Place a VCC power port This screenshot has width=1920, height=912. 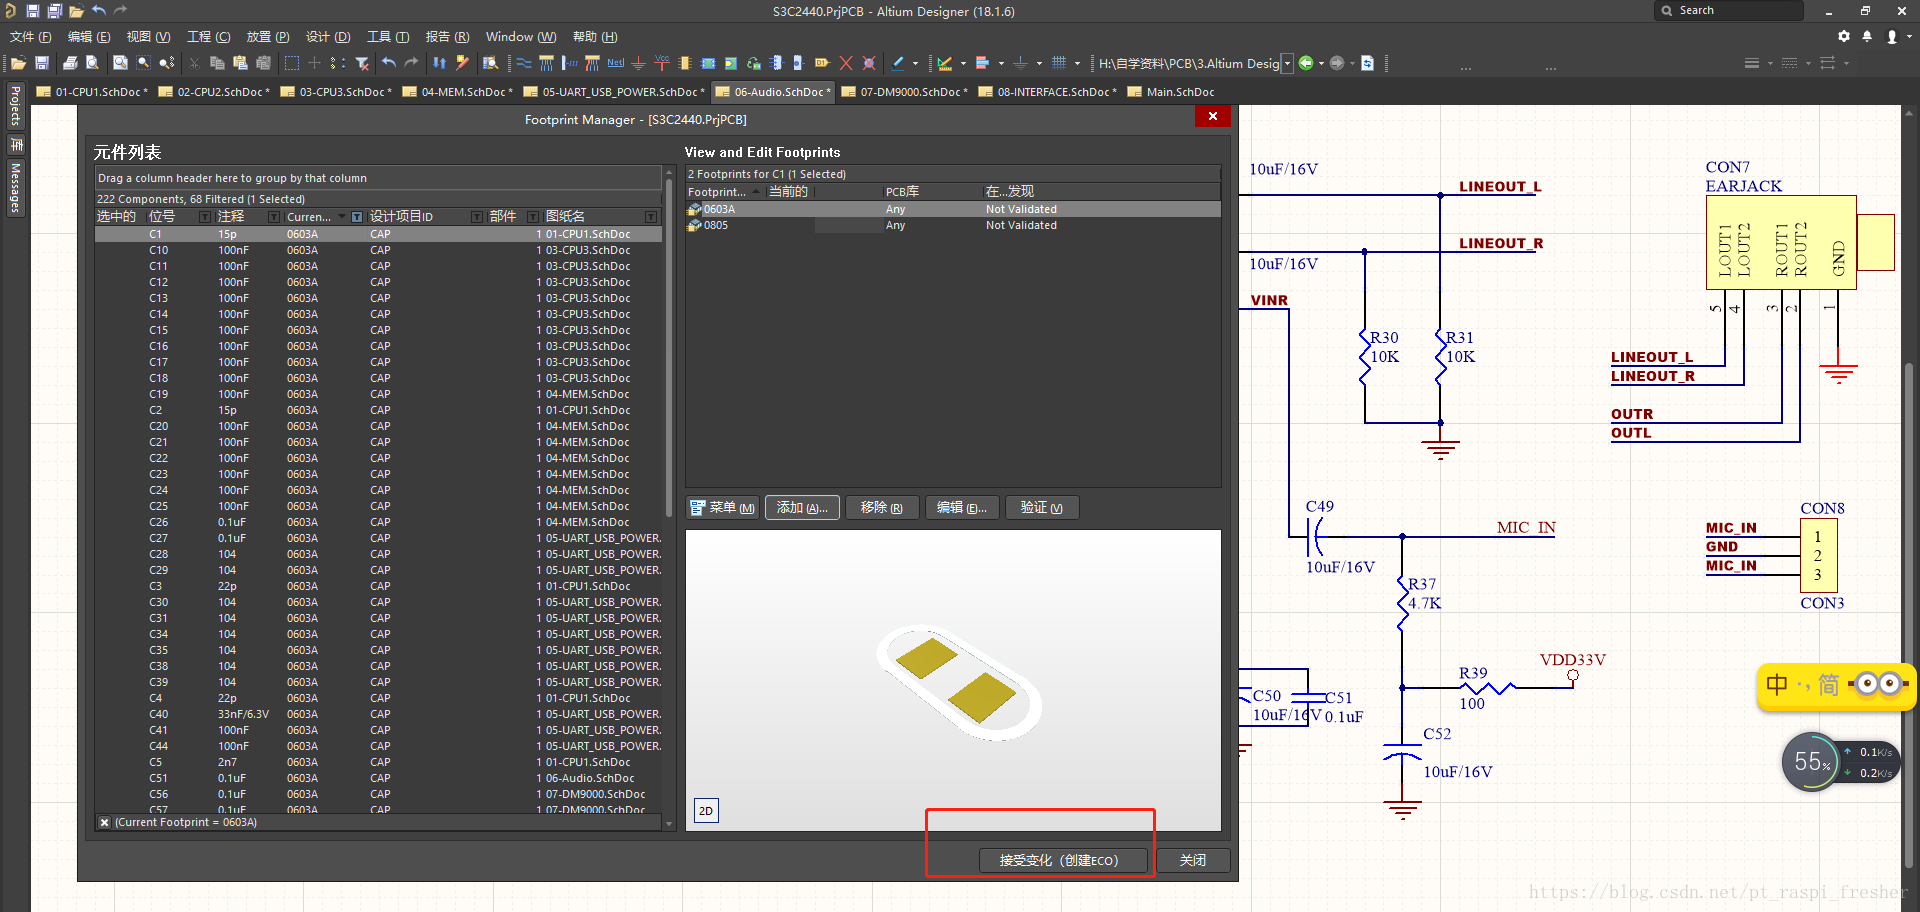coord(662,63)
